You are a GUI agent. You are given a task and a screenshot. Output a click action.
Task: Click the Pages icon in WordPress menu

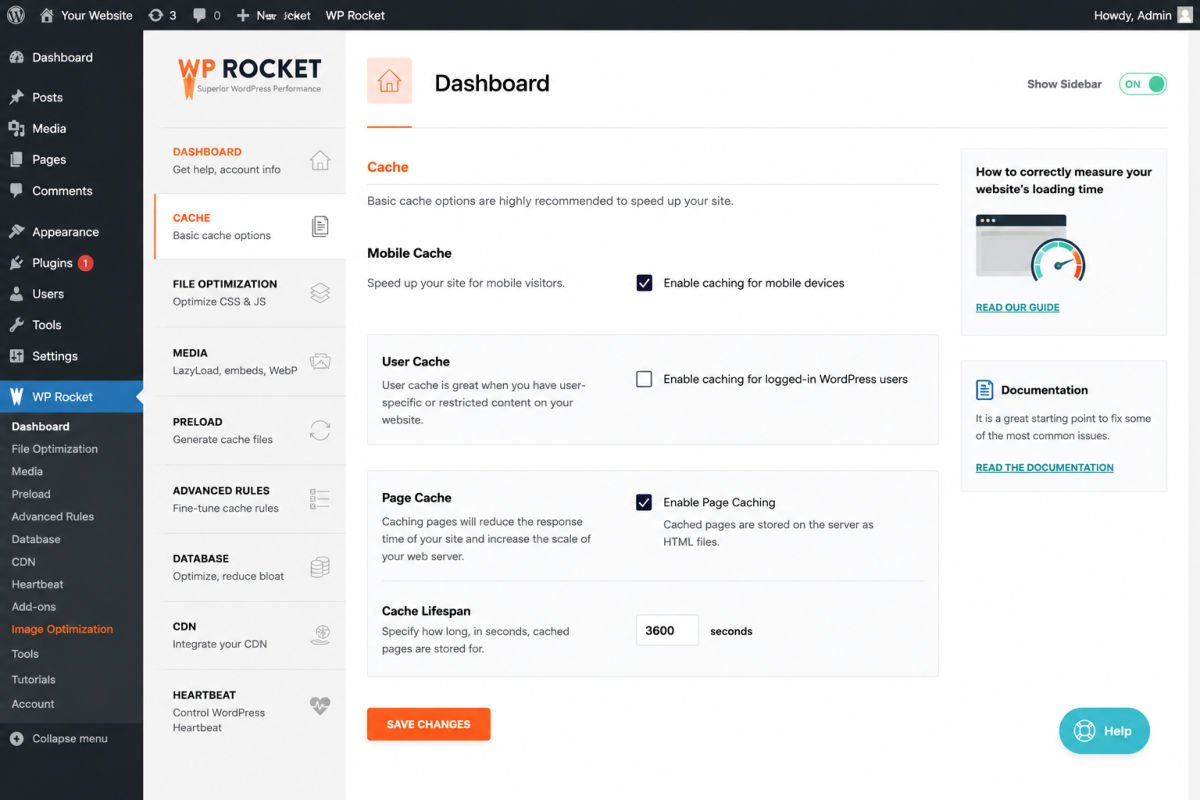[16, 159]
